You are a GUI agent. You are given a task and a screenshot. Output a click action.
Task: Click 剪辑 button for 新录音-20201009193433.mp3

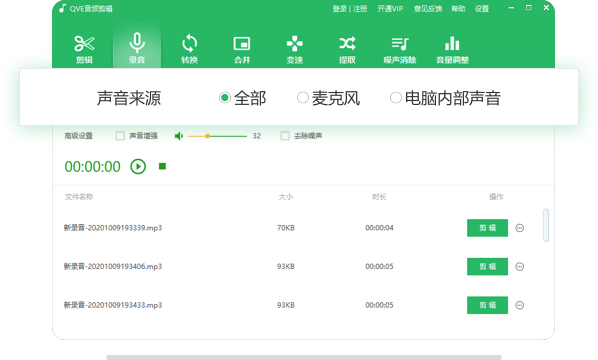pyautogui.click(x=487, y=305)
